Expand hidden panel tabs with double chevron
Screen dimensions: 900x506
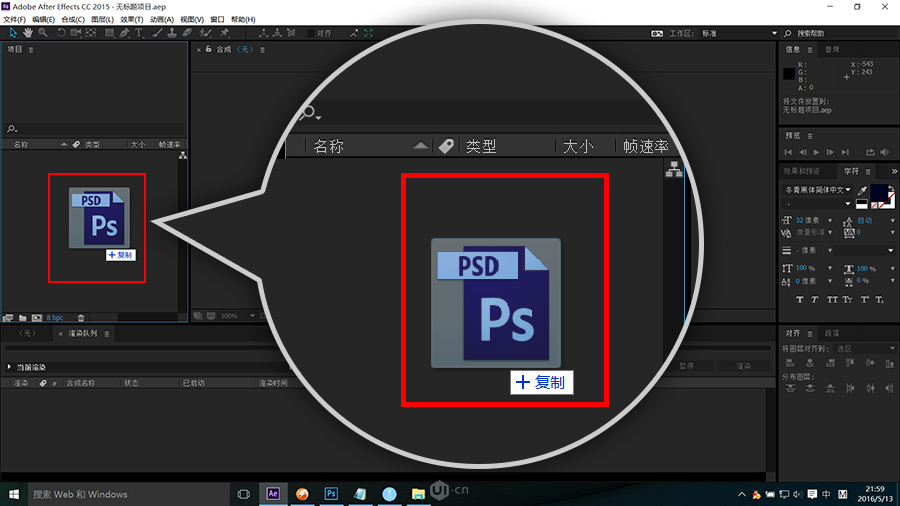coord(894,171)
